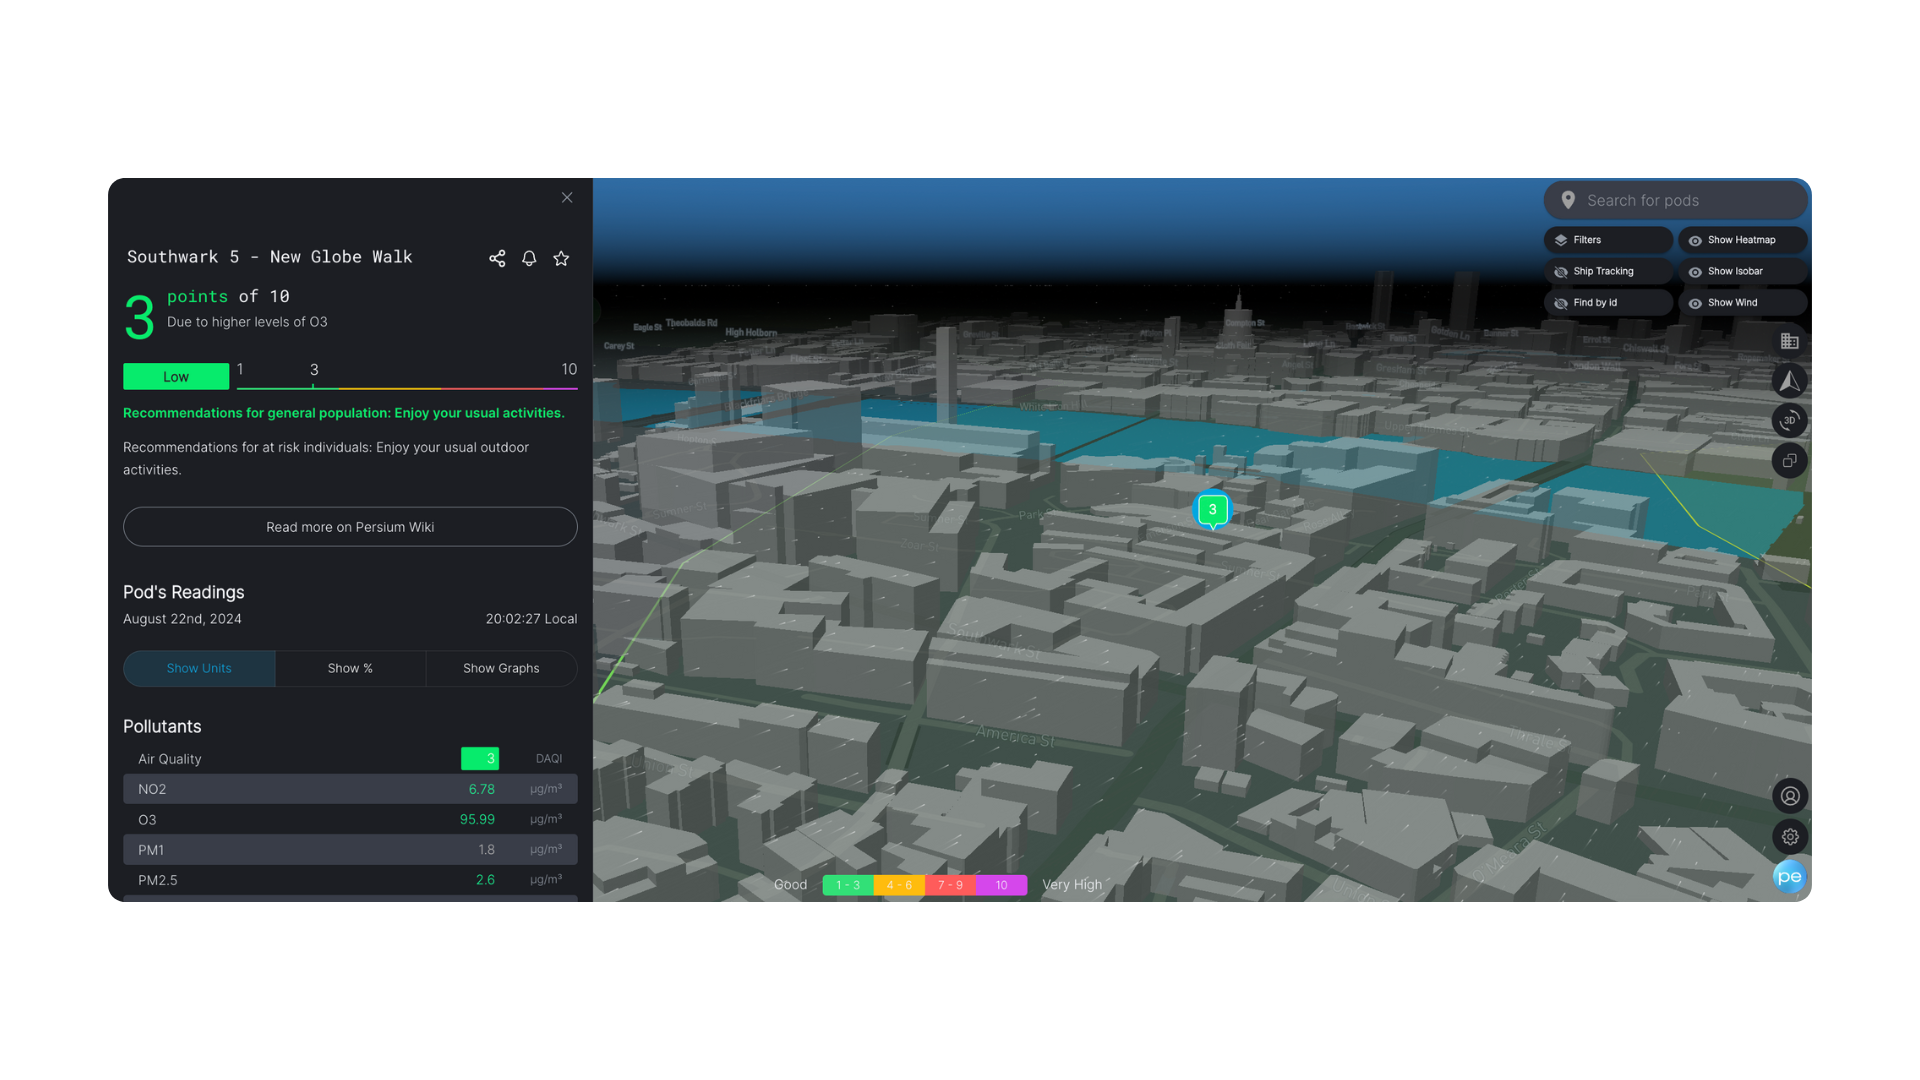Click the Persium 'pe' logo button
The height and width of the screenshot is (1080, 1920).
[x=1789, y=876]
